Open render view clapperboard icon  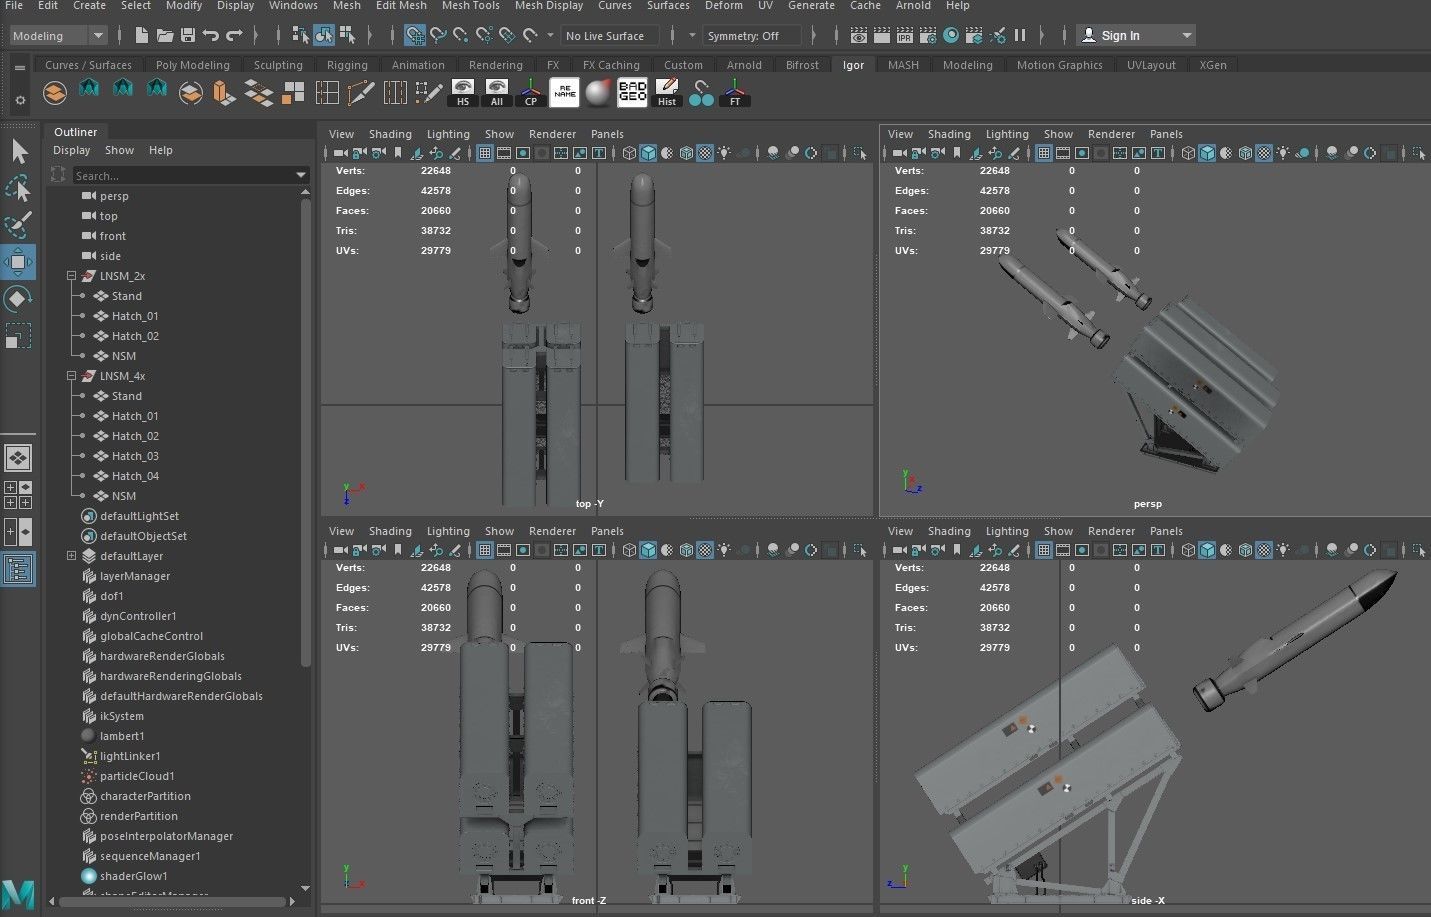[x=859, y=36]
